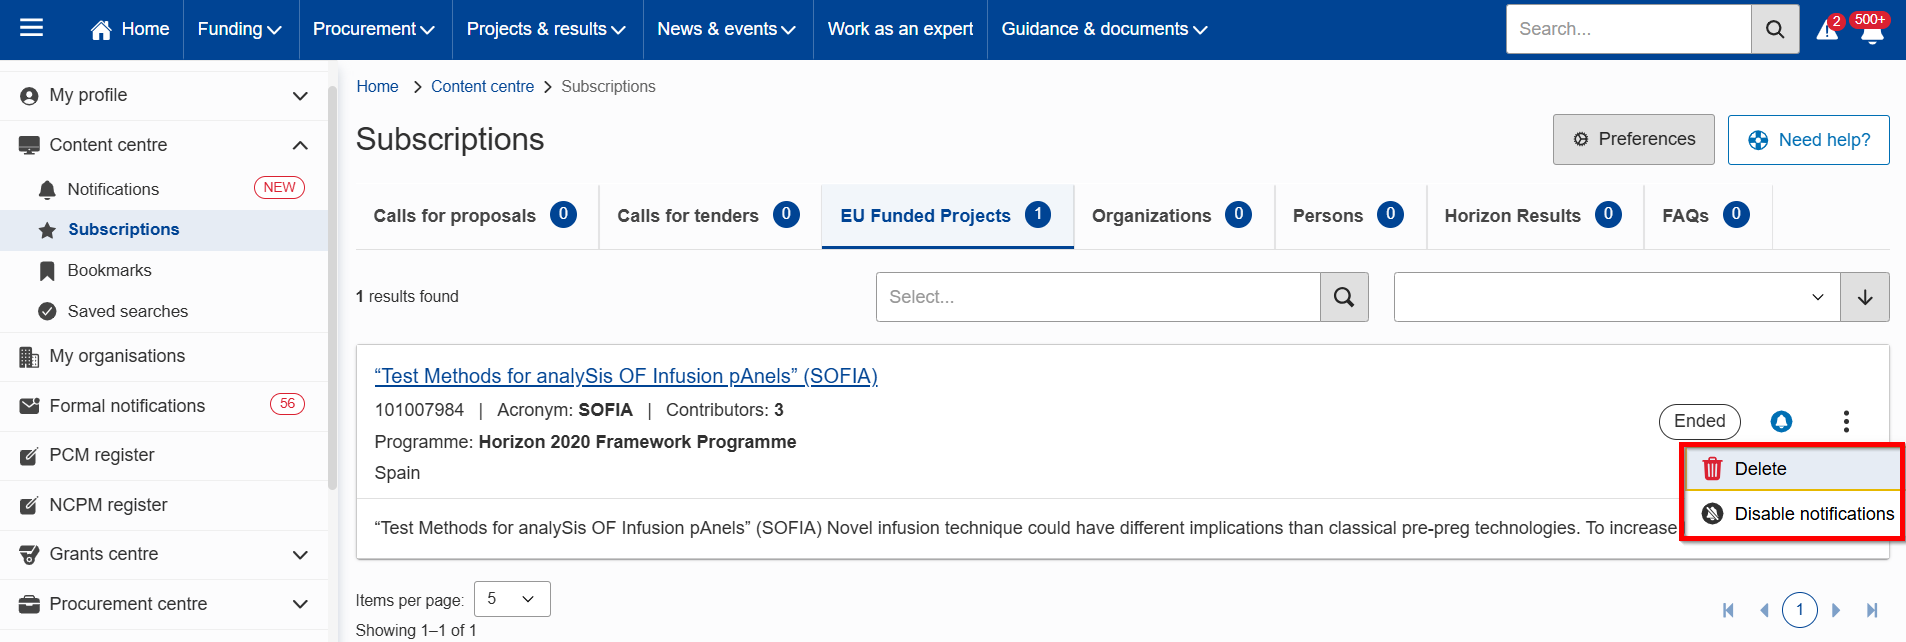Click the 56 badge on Formal notifications
Image resolution: width=1906 pixels, height=642 pixels.
pos(287,404)
